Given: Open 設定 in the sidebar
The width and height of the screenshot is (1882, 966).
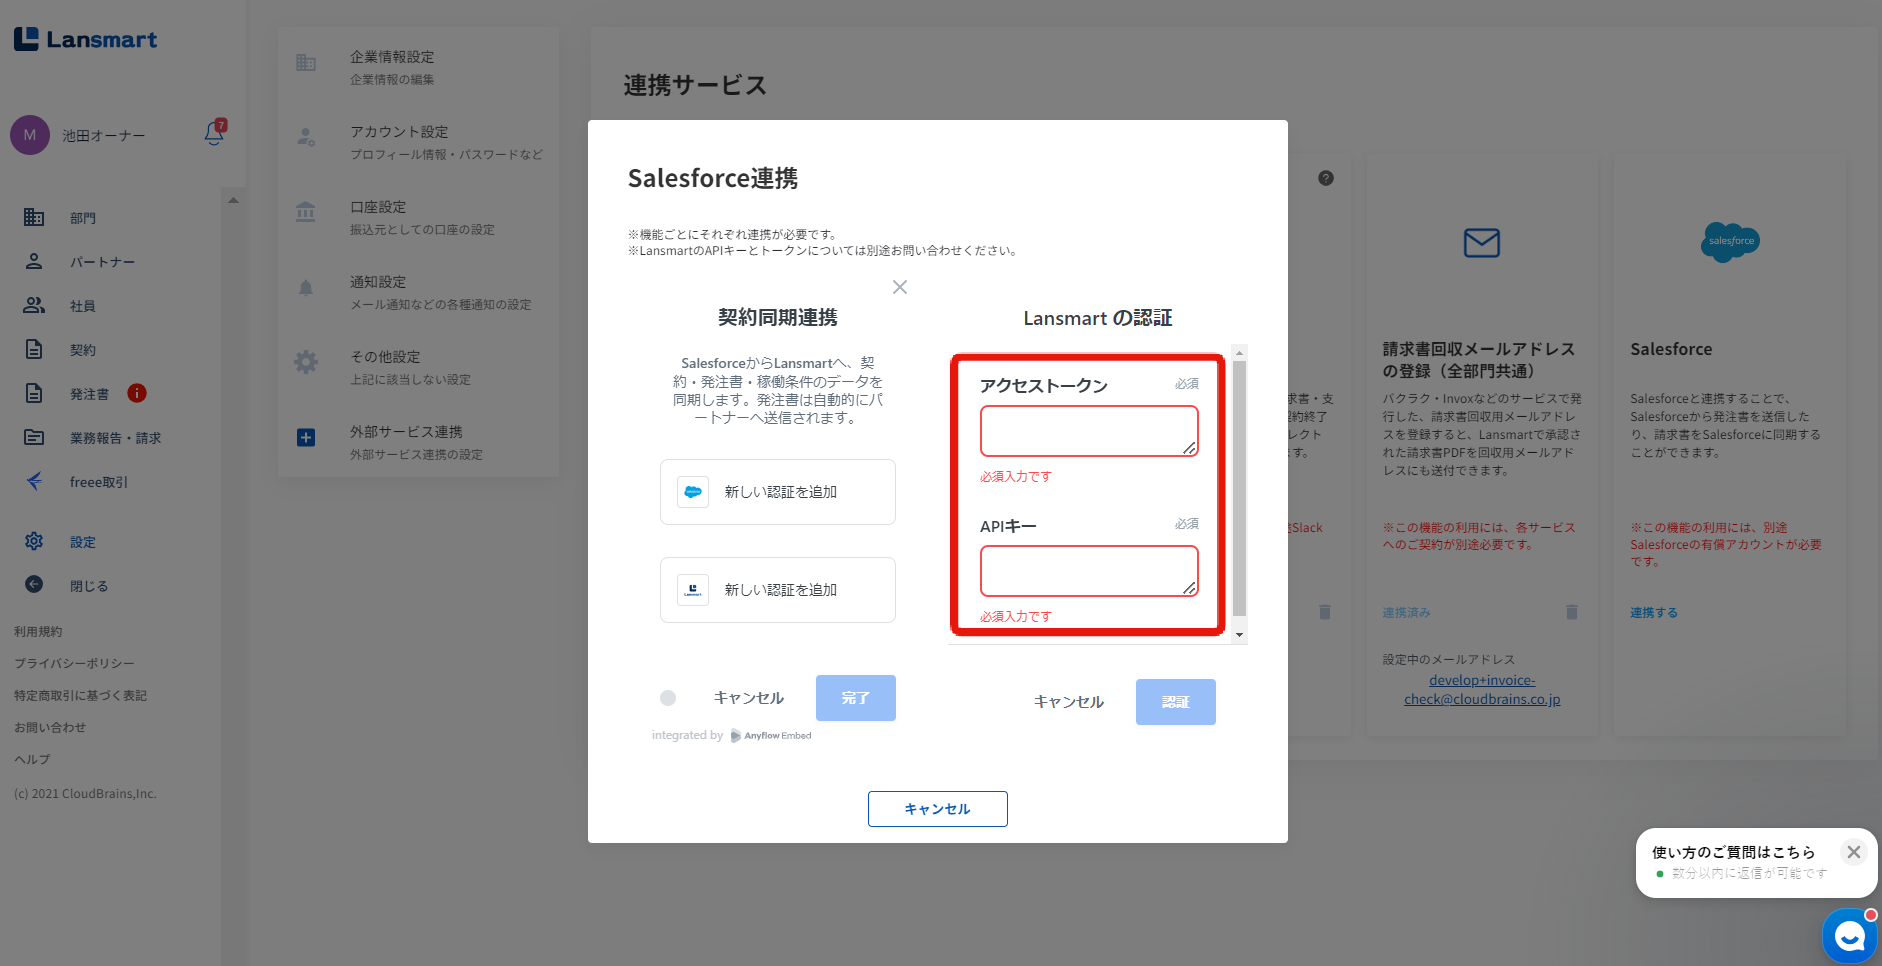Looking at the screenshot, I should click(83, 542).
